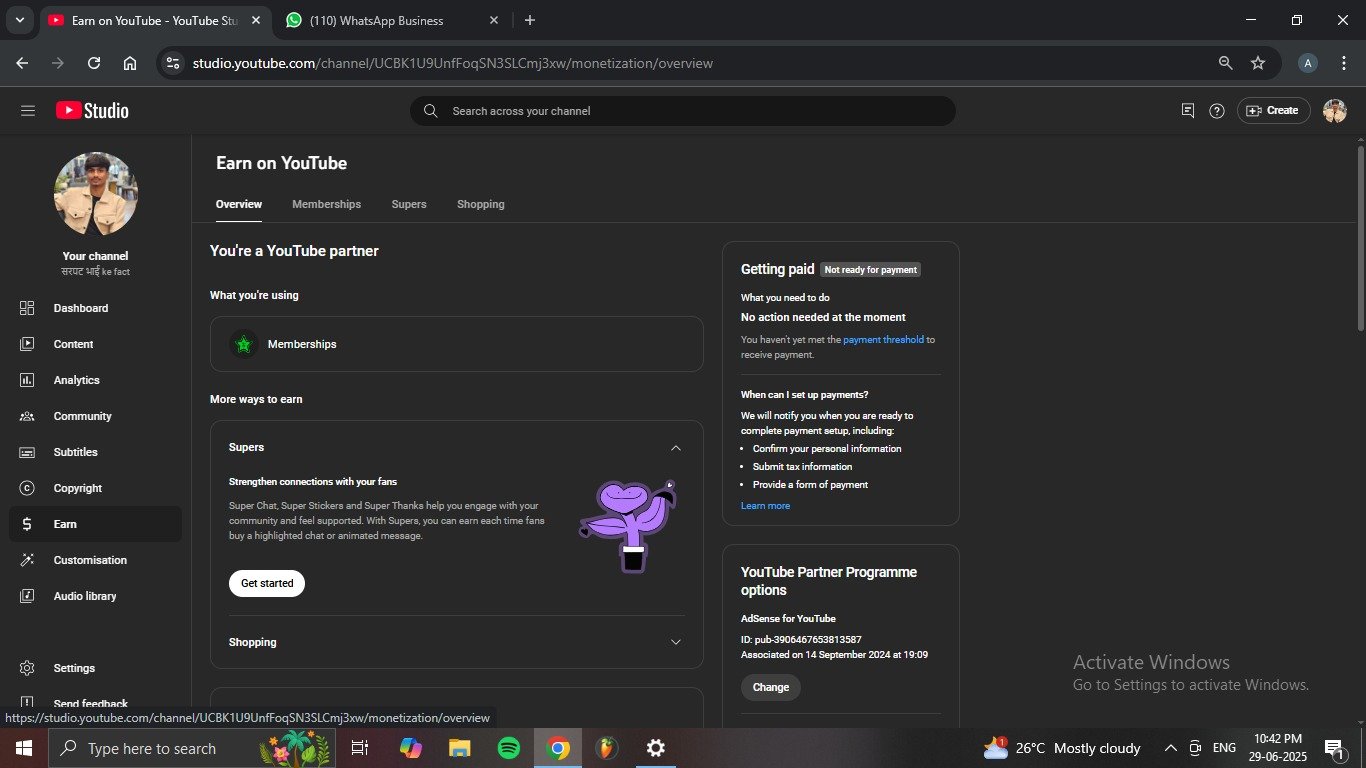Click the Create button
The image size is (1366, 768).
[x=1273, y=111]
